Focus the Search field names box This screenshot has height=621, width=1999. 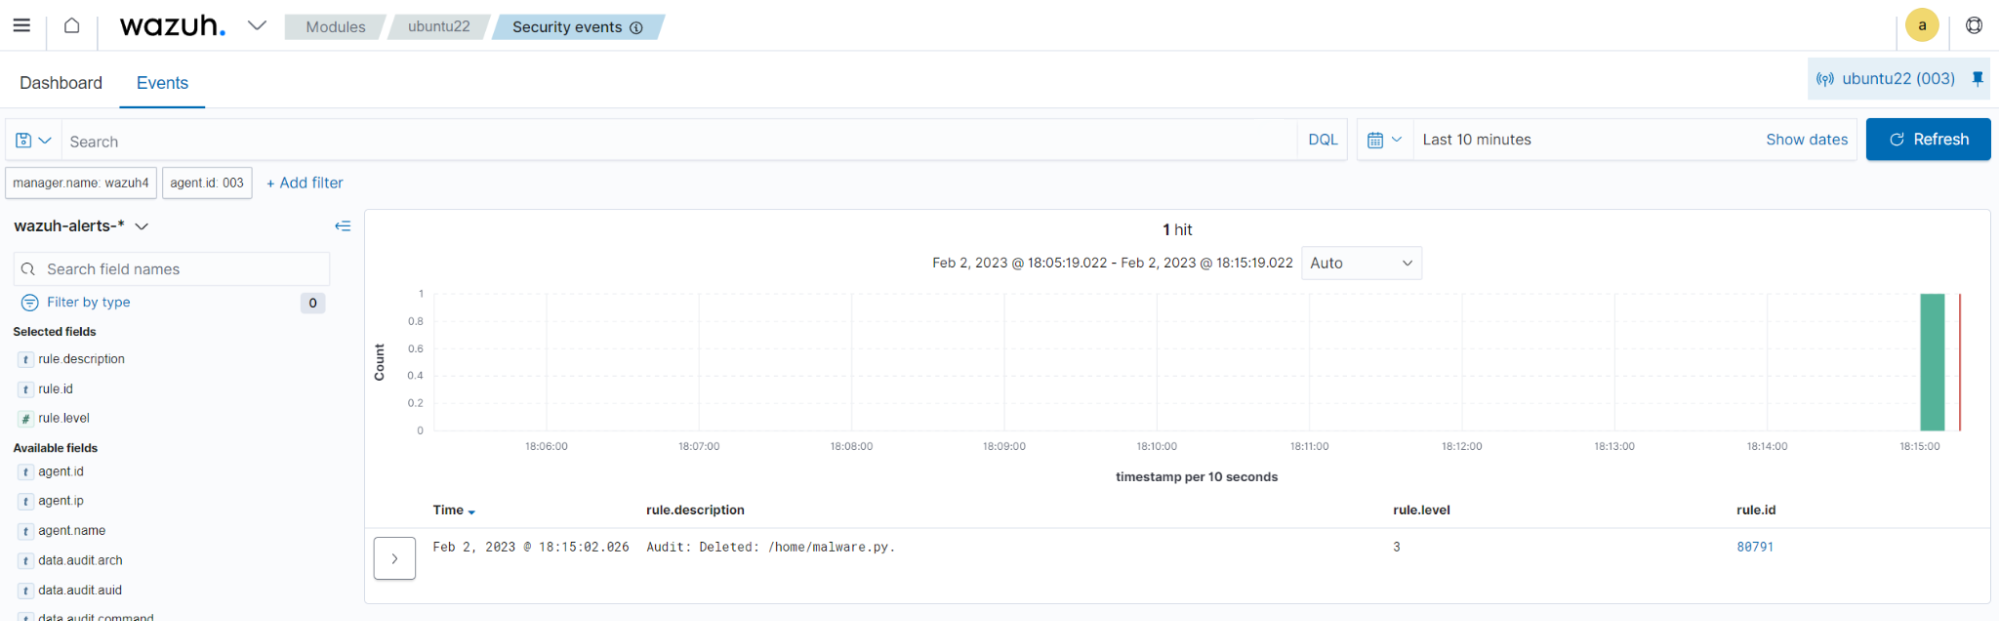[x=172, y=269]
